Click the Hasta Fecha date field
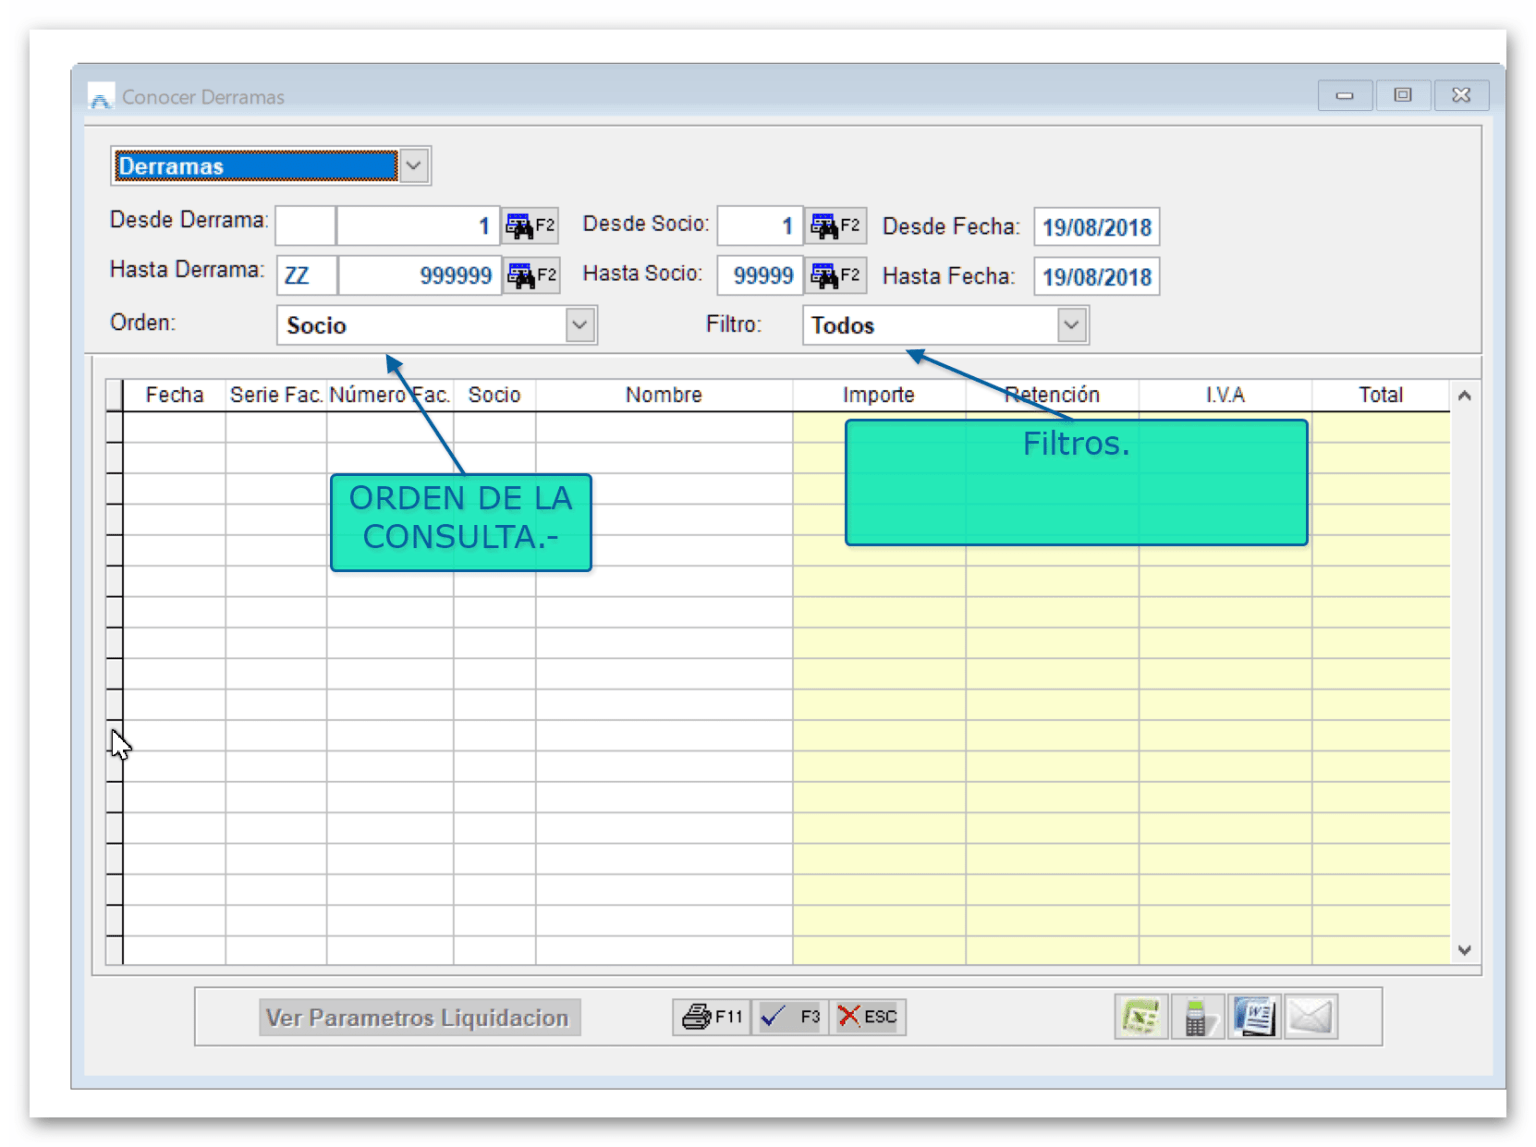The image size is (1536, 1147). tap(1096, 277)
